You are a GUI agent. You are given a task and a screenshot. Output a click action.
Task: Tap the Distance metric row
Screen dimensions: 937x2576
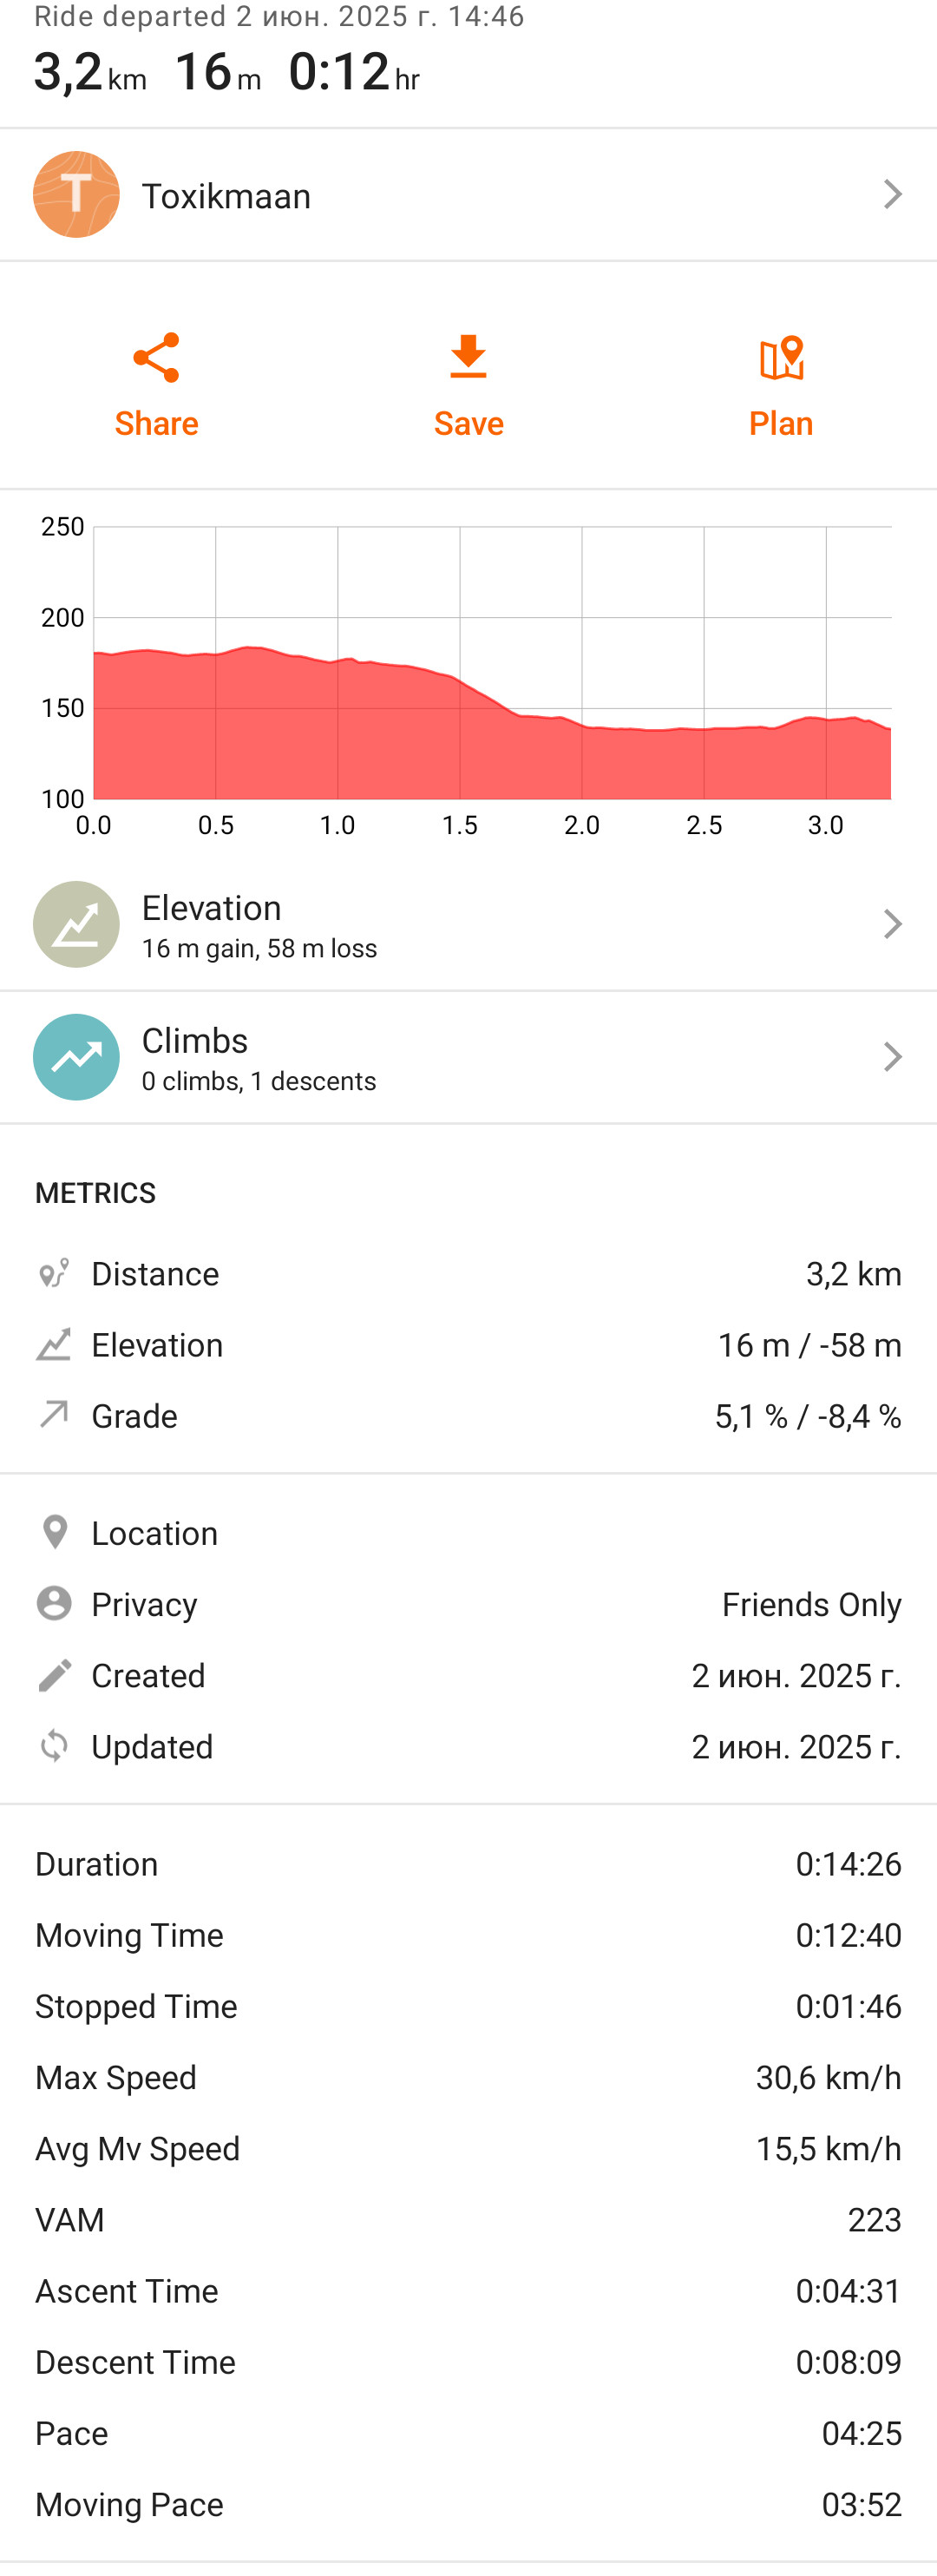(x=468, y=1274)
